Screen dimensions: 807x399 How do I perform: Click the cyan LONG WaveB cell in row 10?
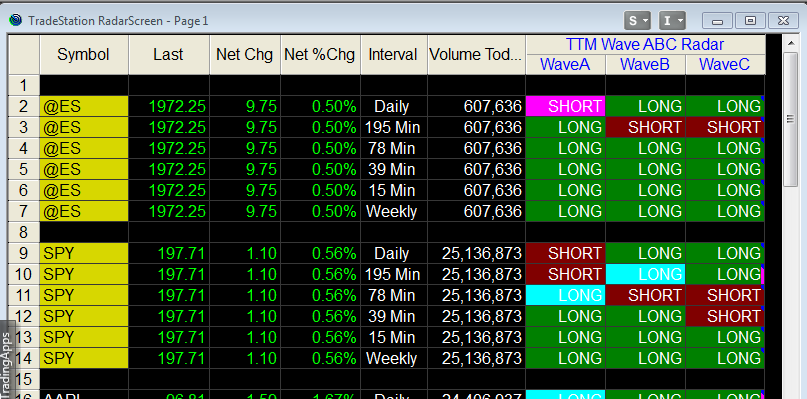(645, 274)
